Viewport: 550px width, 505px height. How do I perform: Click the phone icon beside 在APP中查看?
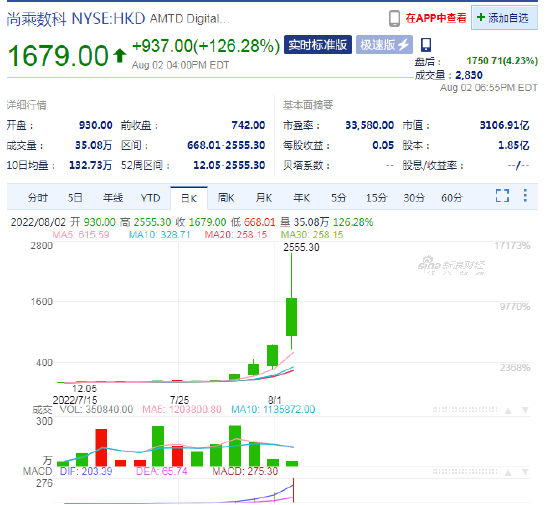coord(394,18)
